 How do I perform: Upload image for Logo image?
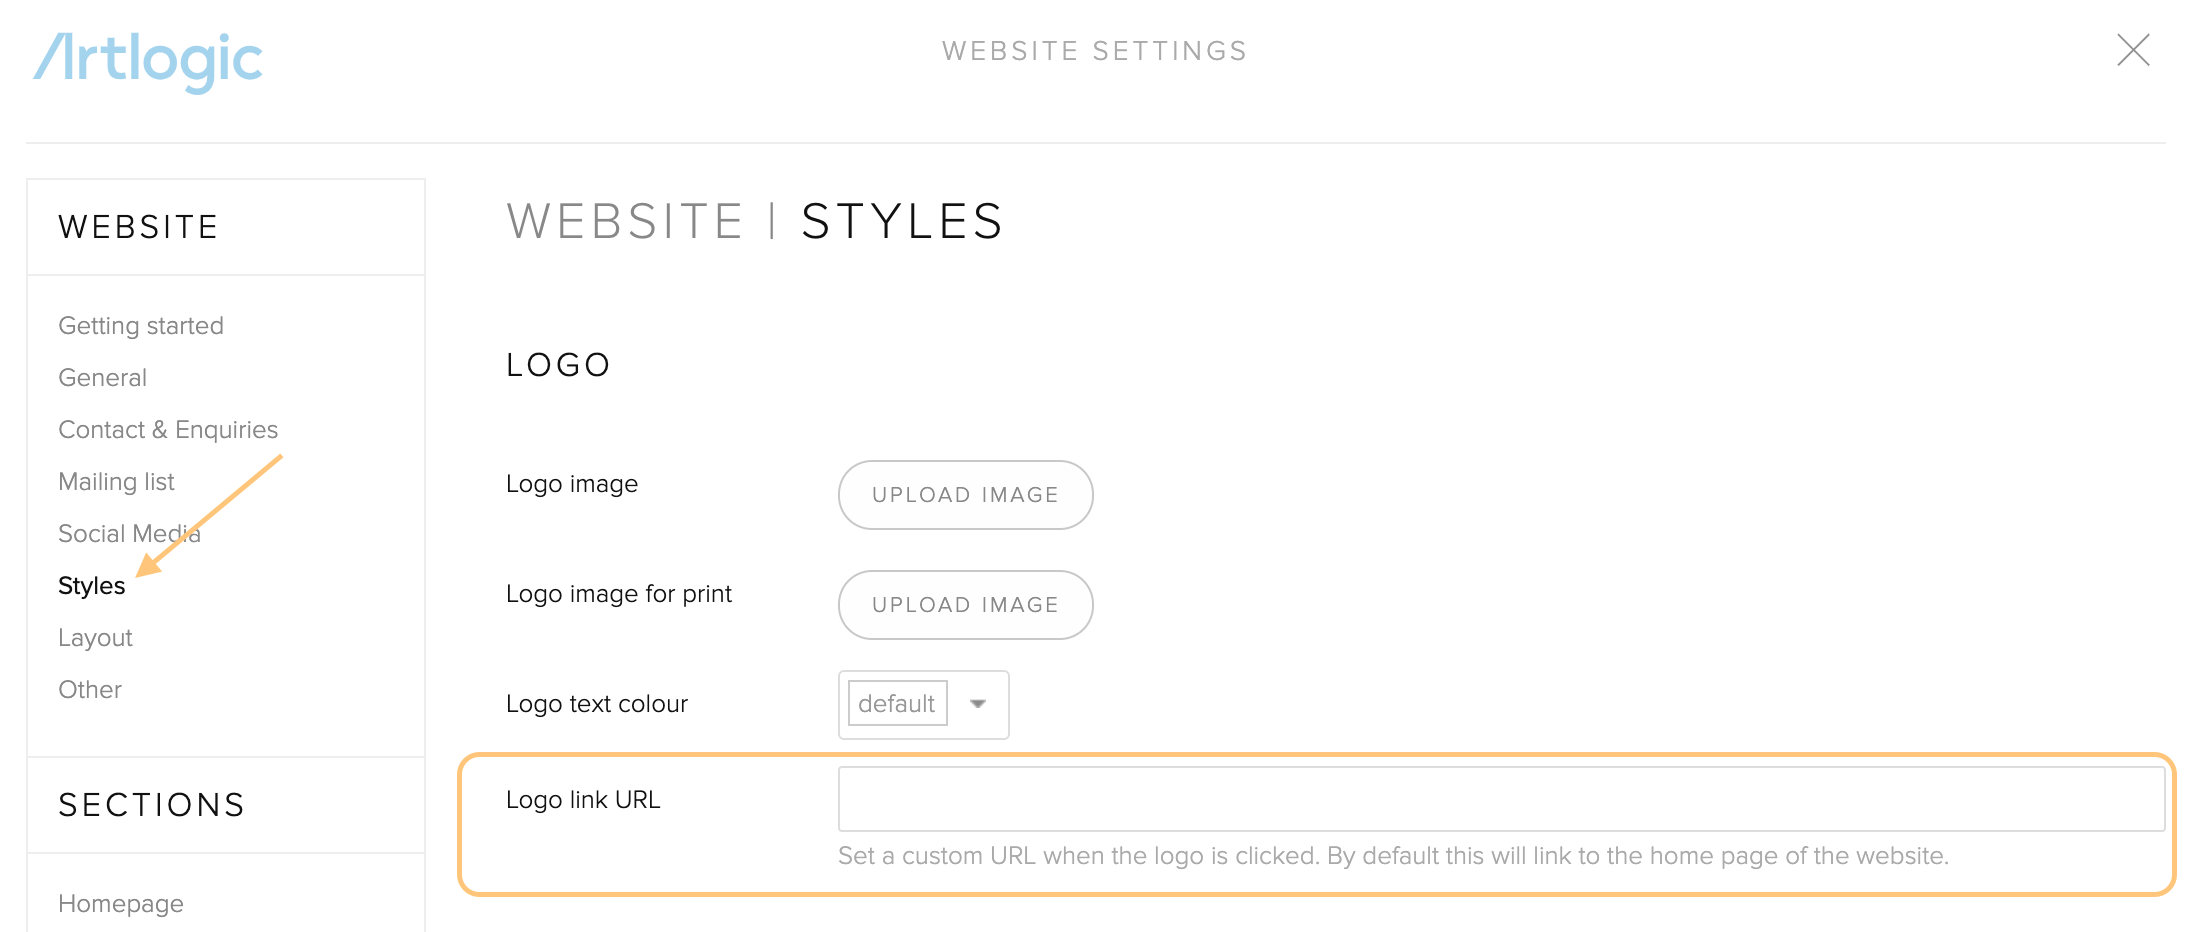pos(965,495)
